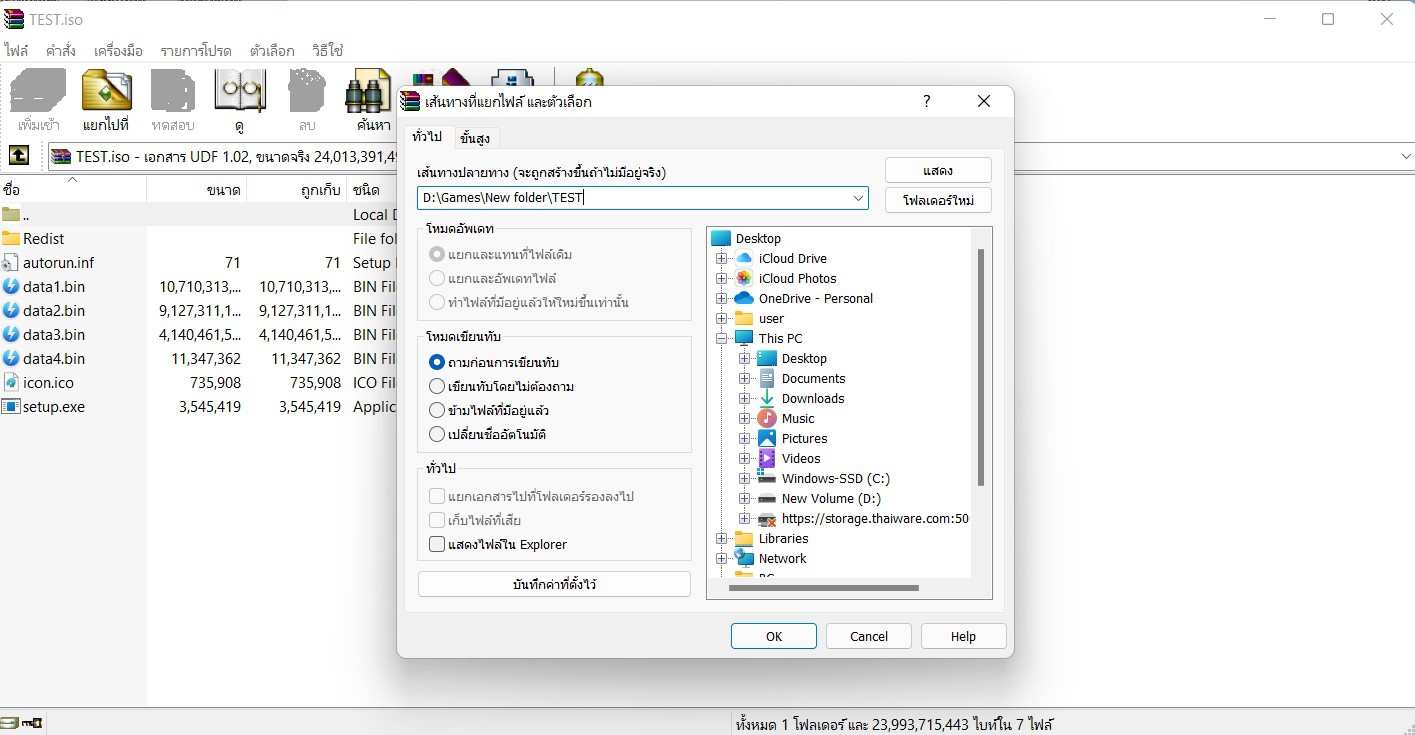
Task: Switch to the ทั่วไป (General) tab
Action: coord(427,136)
